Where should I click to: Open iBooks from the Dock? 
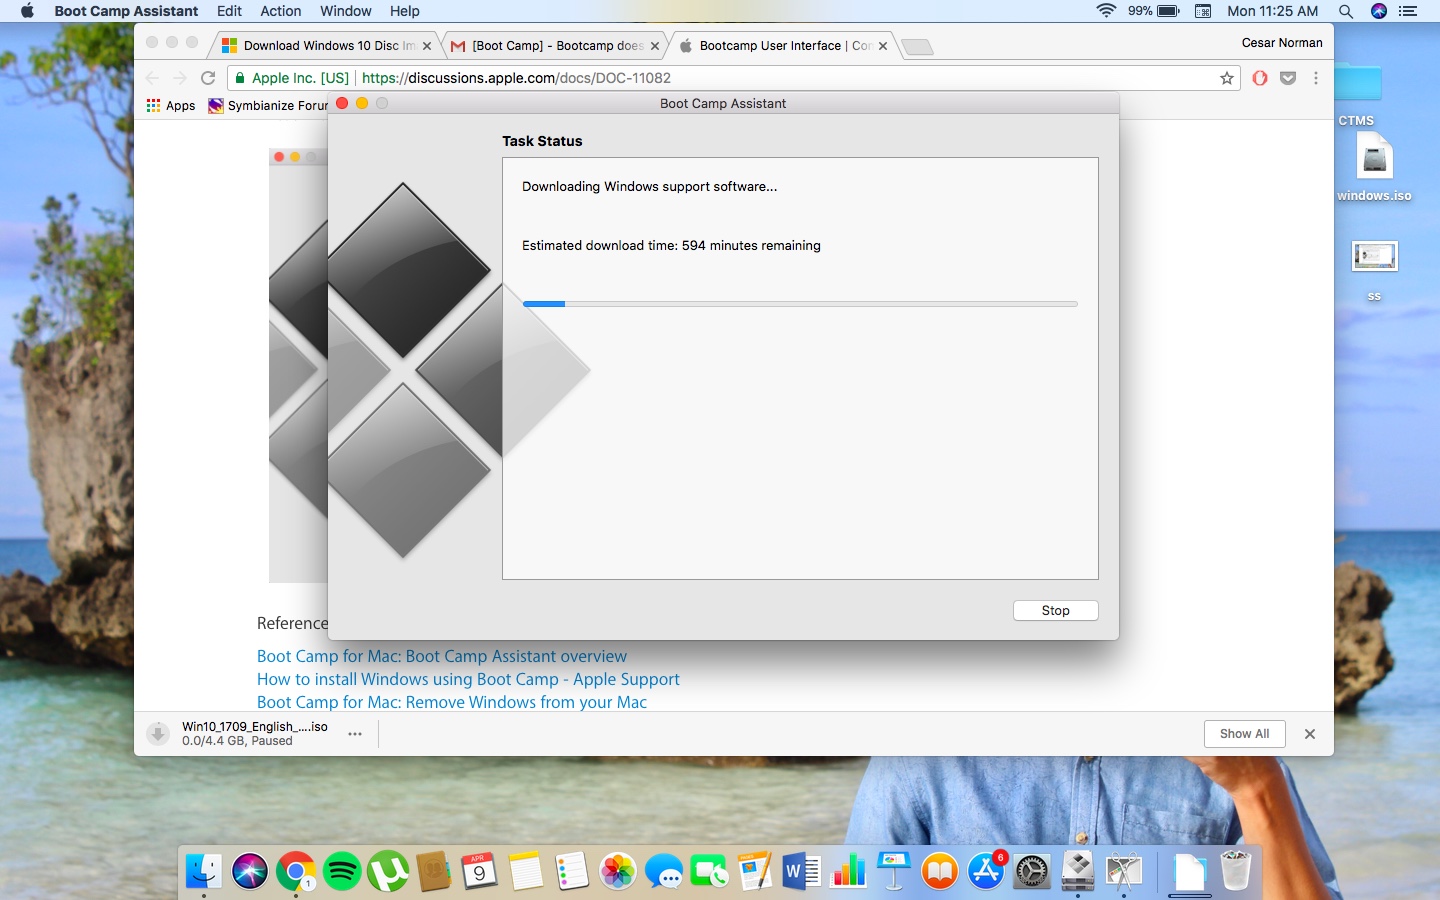click(940, 871)
